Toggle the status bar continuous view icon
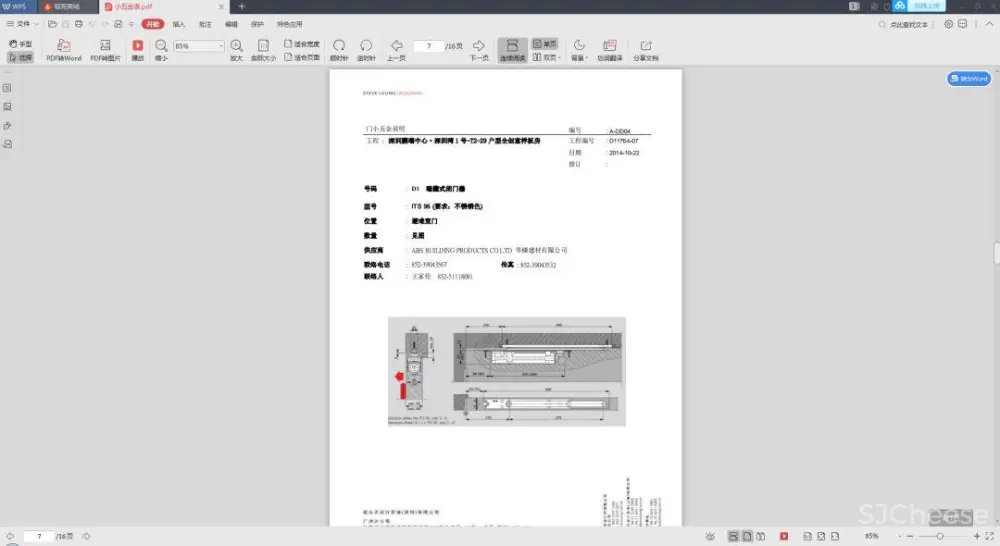This screenshot has height=546, width=1000. coord(733,536)
